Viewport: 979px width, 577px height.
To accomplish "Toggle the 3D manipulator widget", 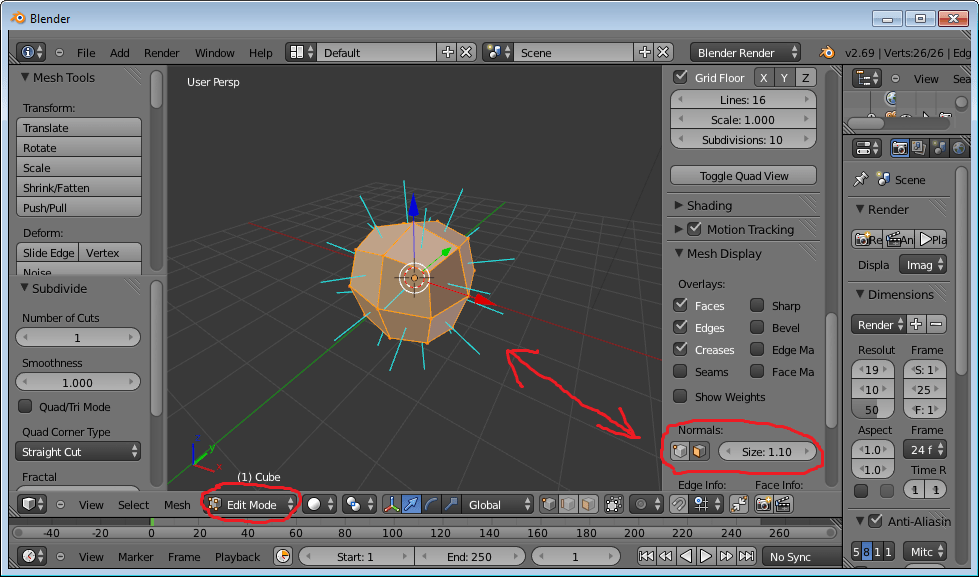I will click(391, 505).
